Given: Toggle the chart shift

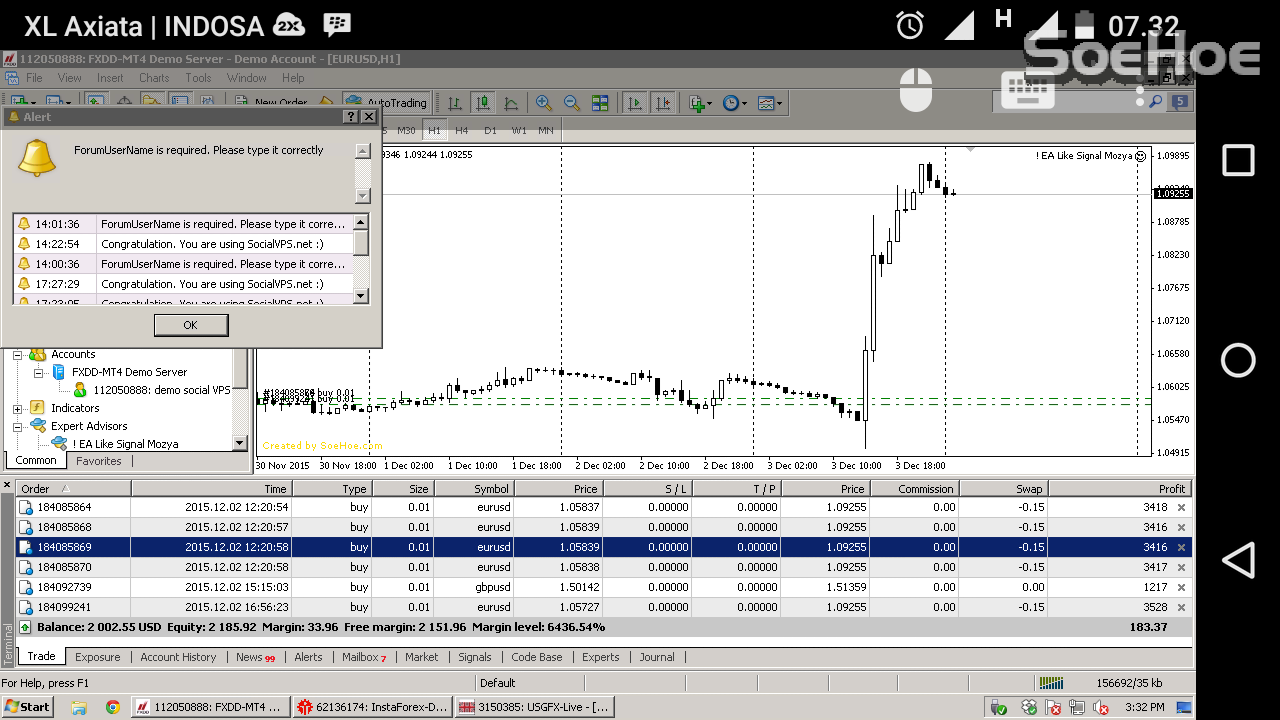Looking at the screenshot, I should coord(661,102).
